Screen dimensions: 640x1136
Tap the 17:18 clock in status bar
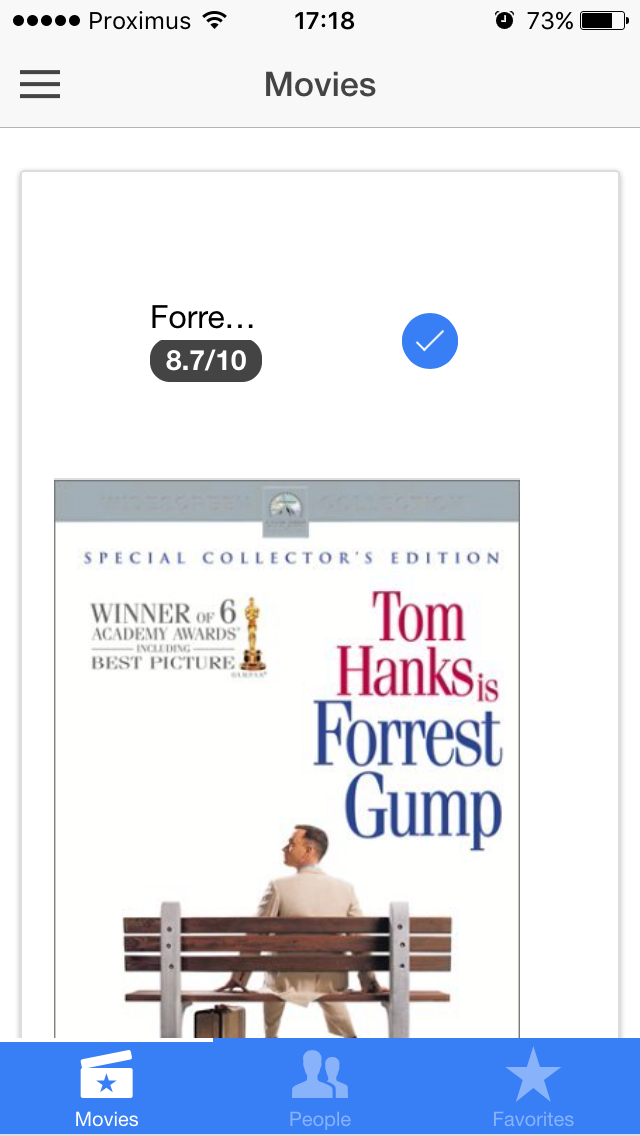coord(324,21)
